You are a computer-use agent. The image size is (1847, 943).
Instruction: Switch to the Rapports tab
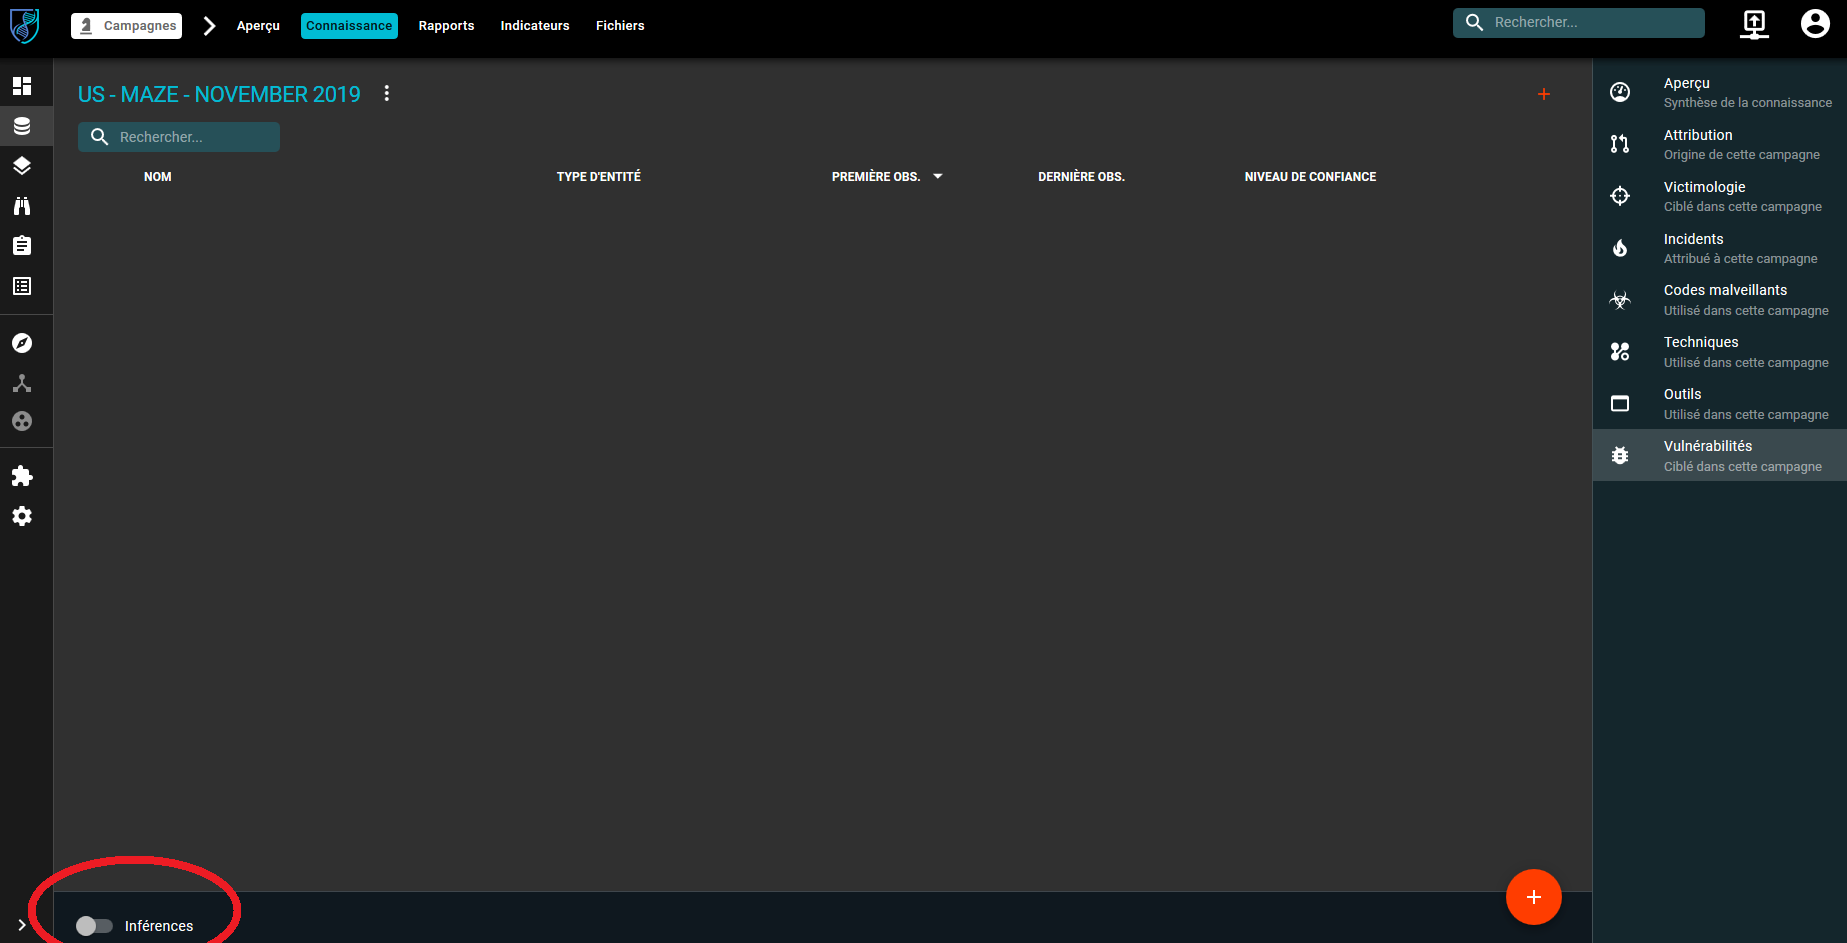446,26
